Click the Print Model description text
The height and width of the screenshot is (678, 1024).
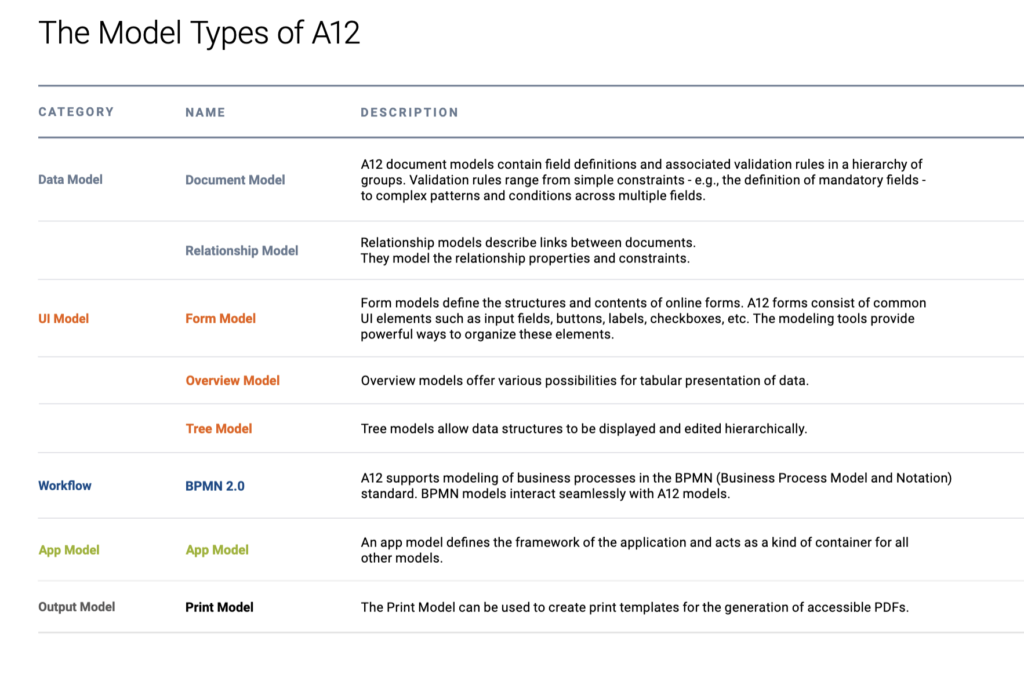click(x=634, y=607)
